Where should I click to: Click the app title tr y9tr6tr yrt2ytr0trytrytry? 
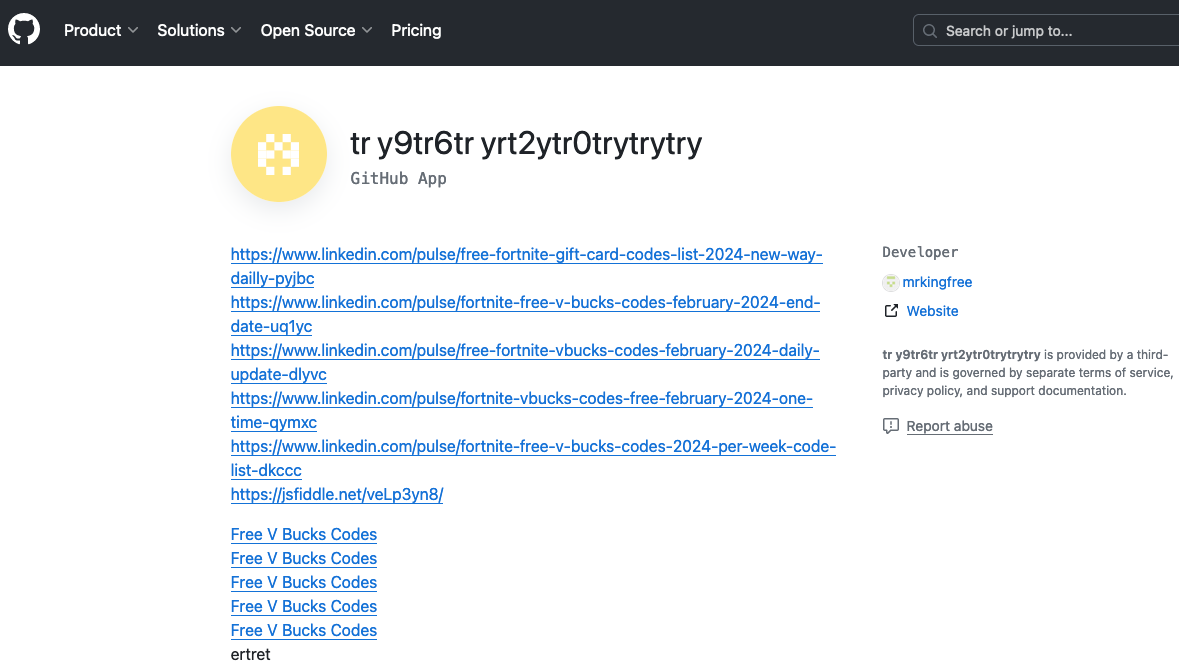coord(526,143)
